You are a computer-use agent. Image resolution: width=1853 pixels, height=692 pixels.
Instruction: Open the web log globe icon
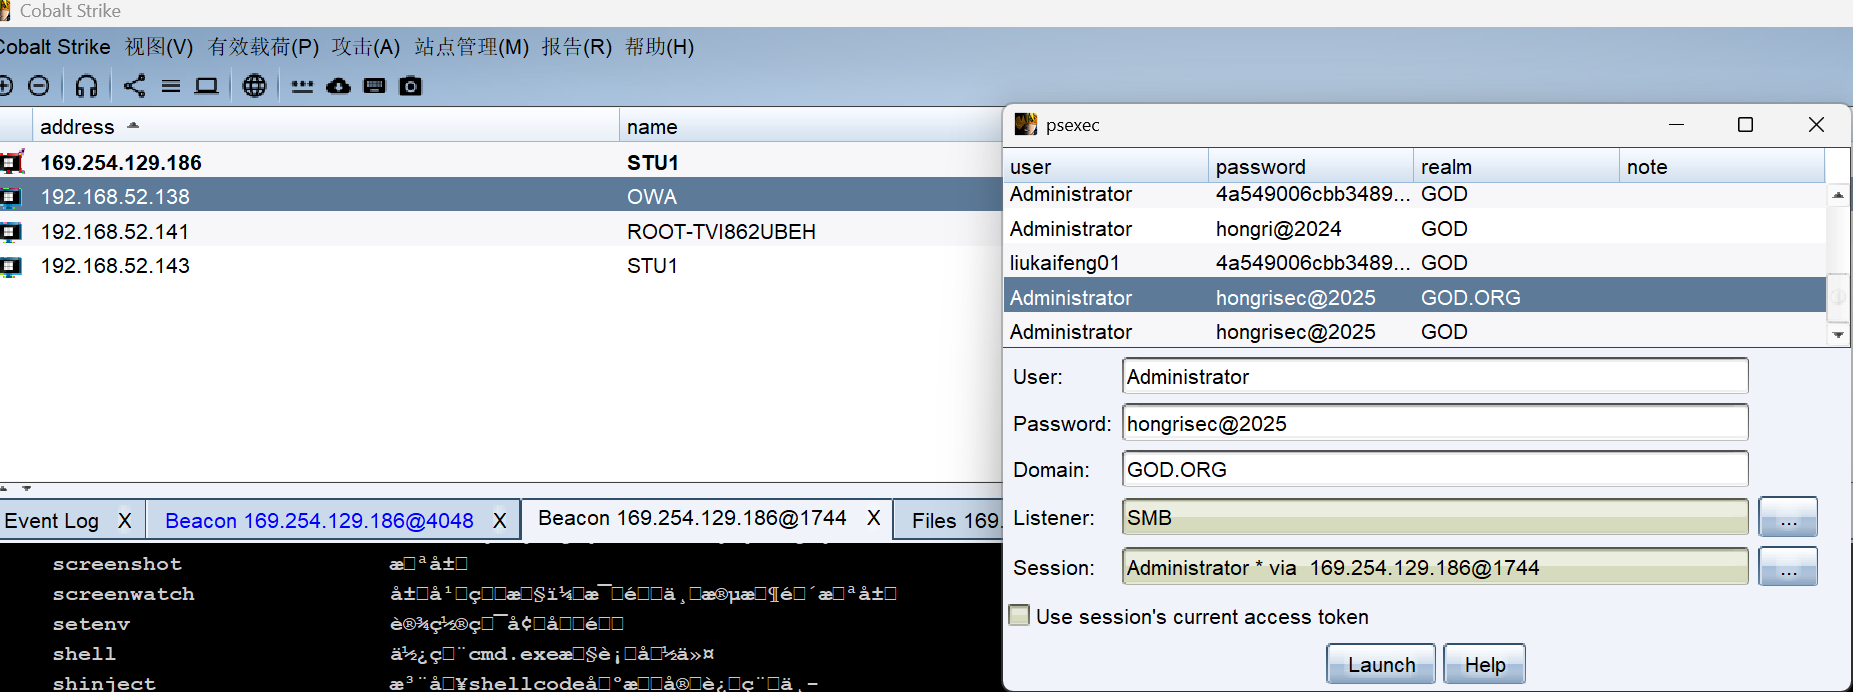(255, 86)
